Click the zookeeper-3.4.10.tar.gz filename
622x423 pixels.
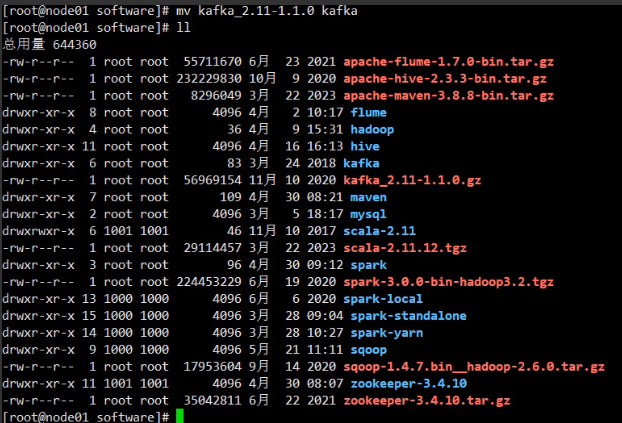tap(427, 401)
